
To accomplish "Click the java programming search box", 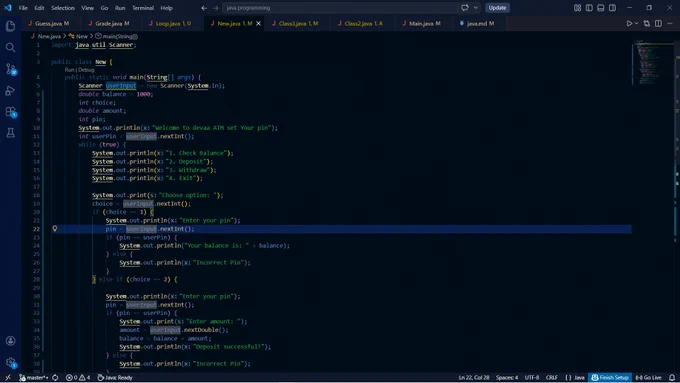I will tap(340, 8).
